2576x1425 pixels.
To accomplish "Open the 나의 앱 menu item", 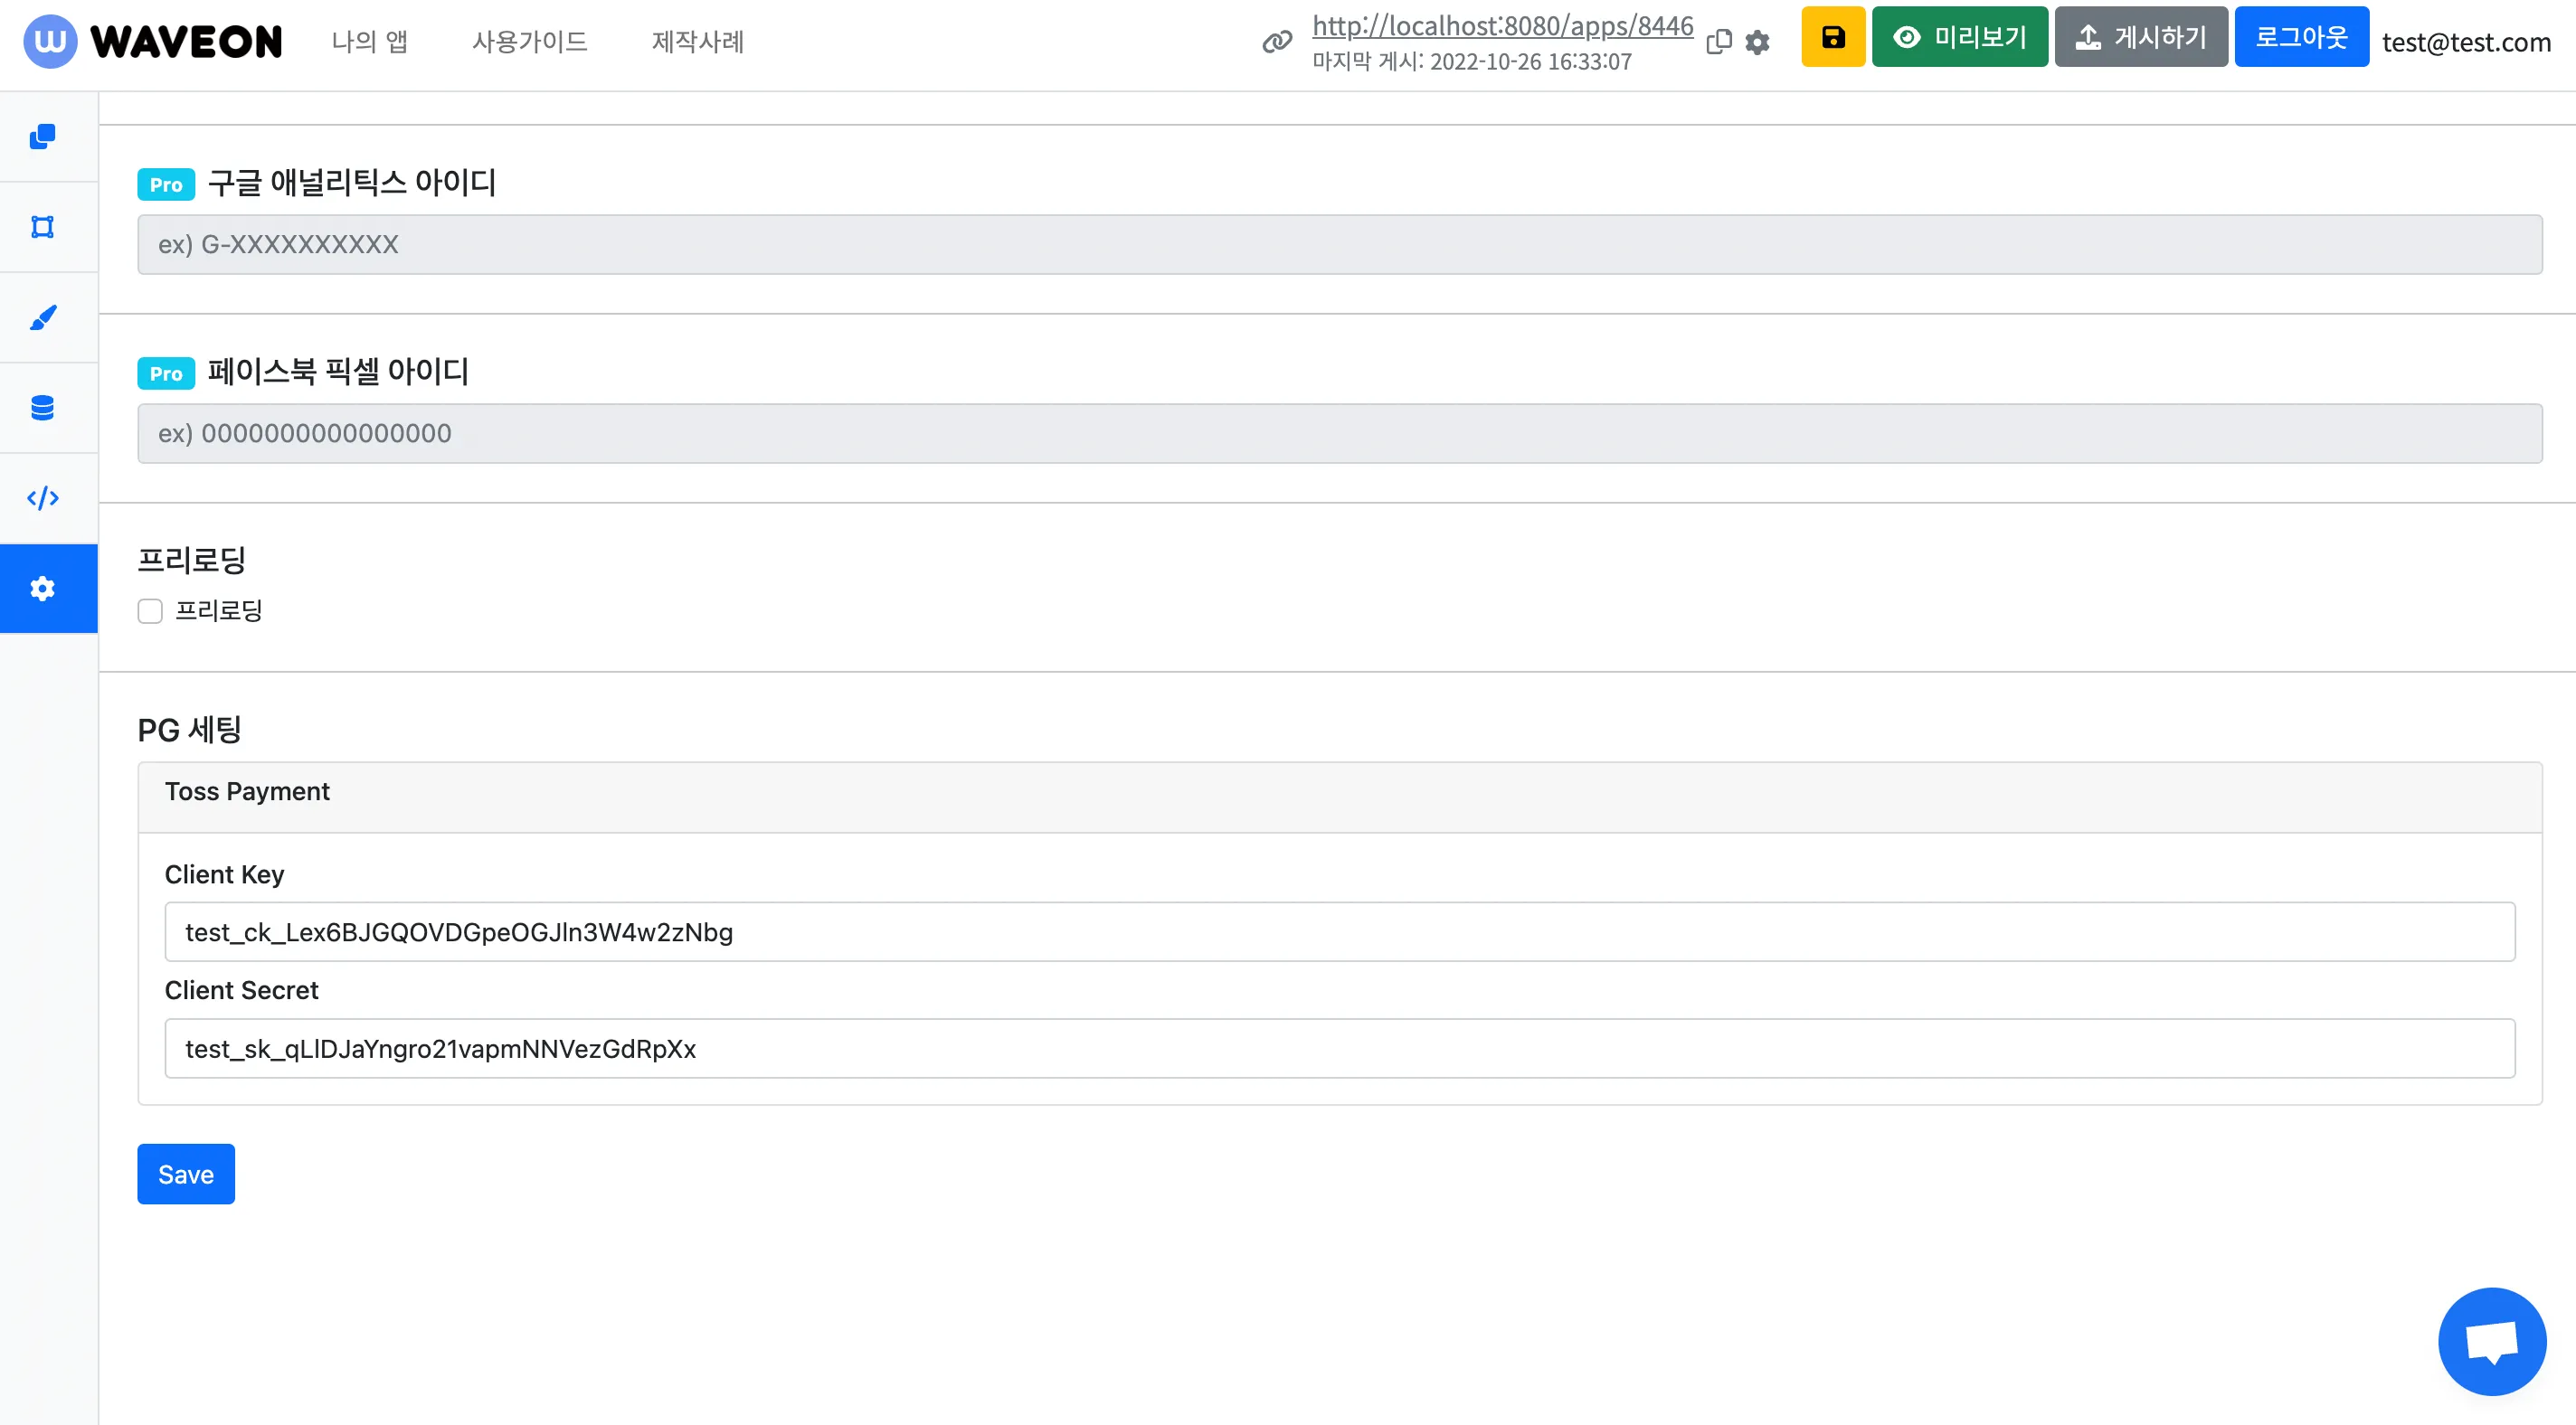I will [x=369, y=41].
